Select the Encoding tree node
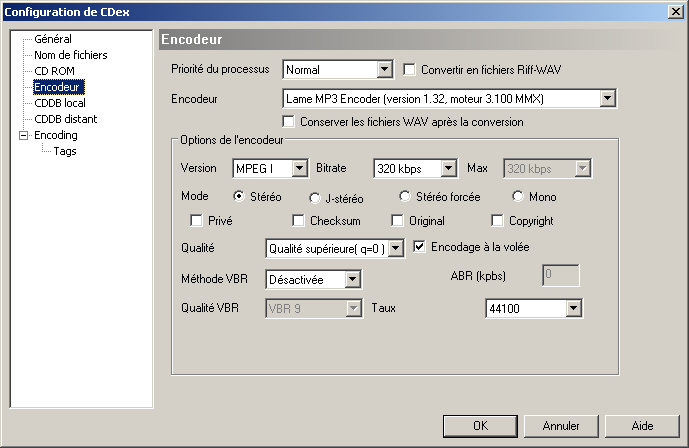 click(x=56, y=135)
